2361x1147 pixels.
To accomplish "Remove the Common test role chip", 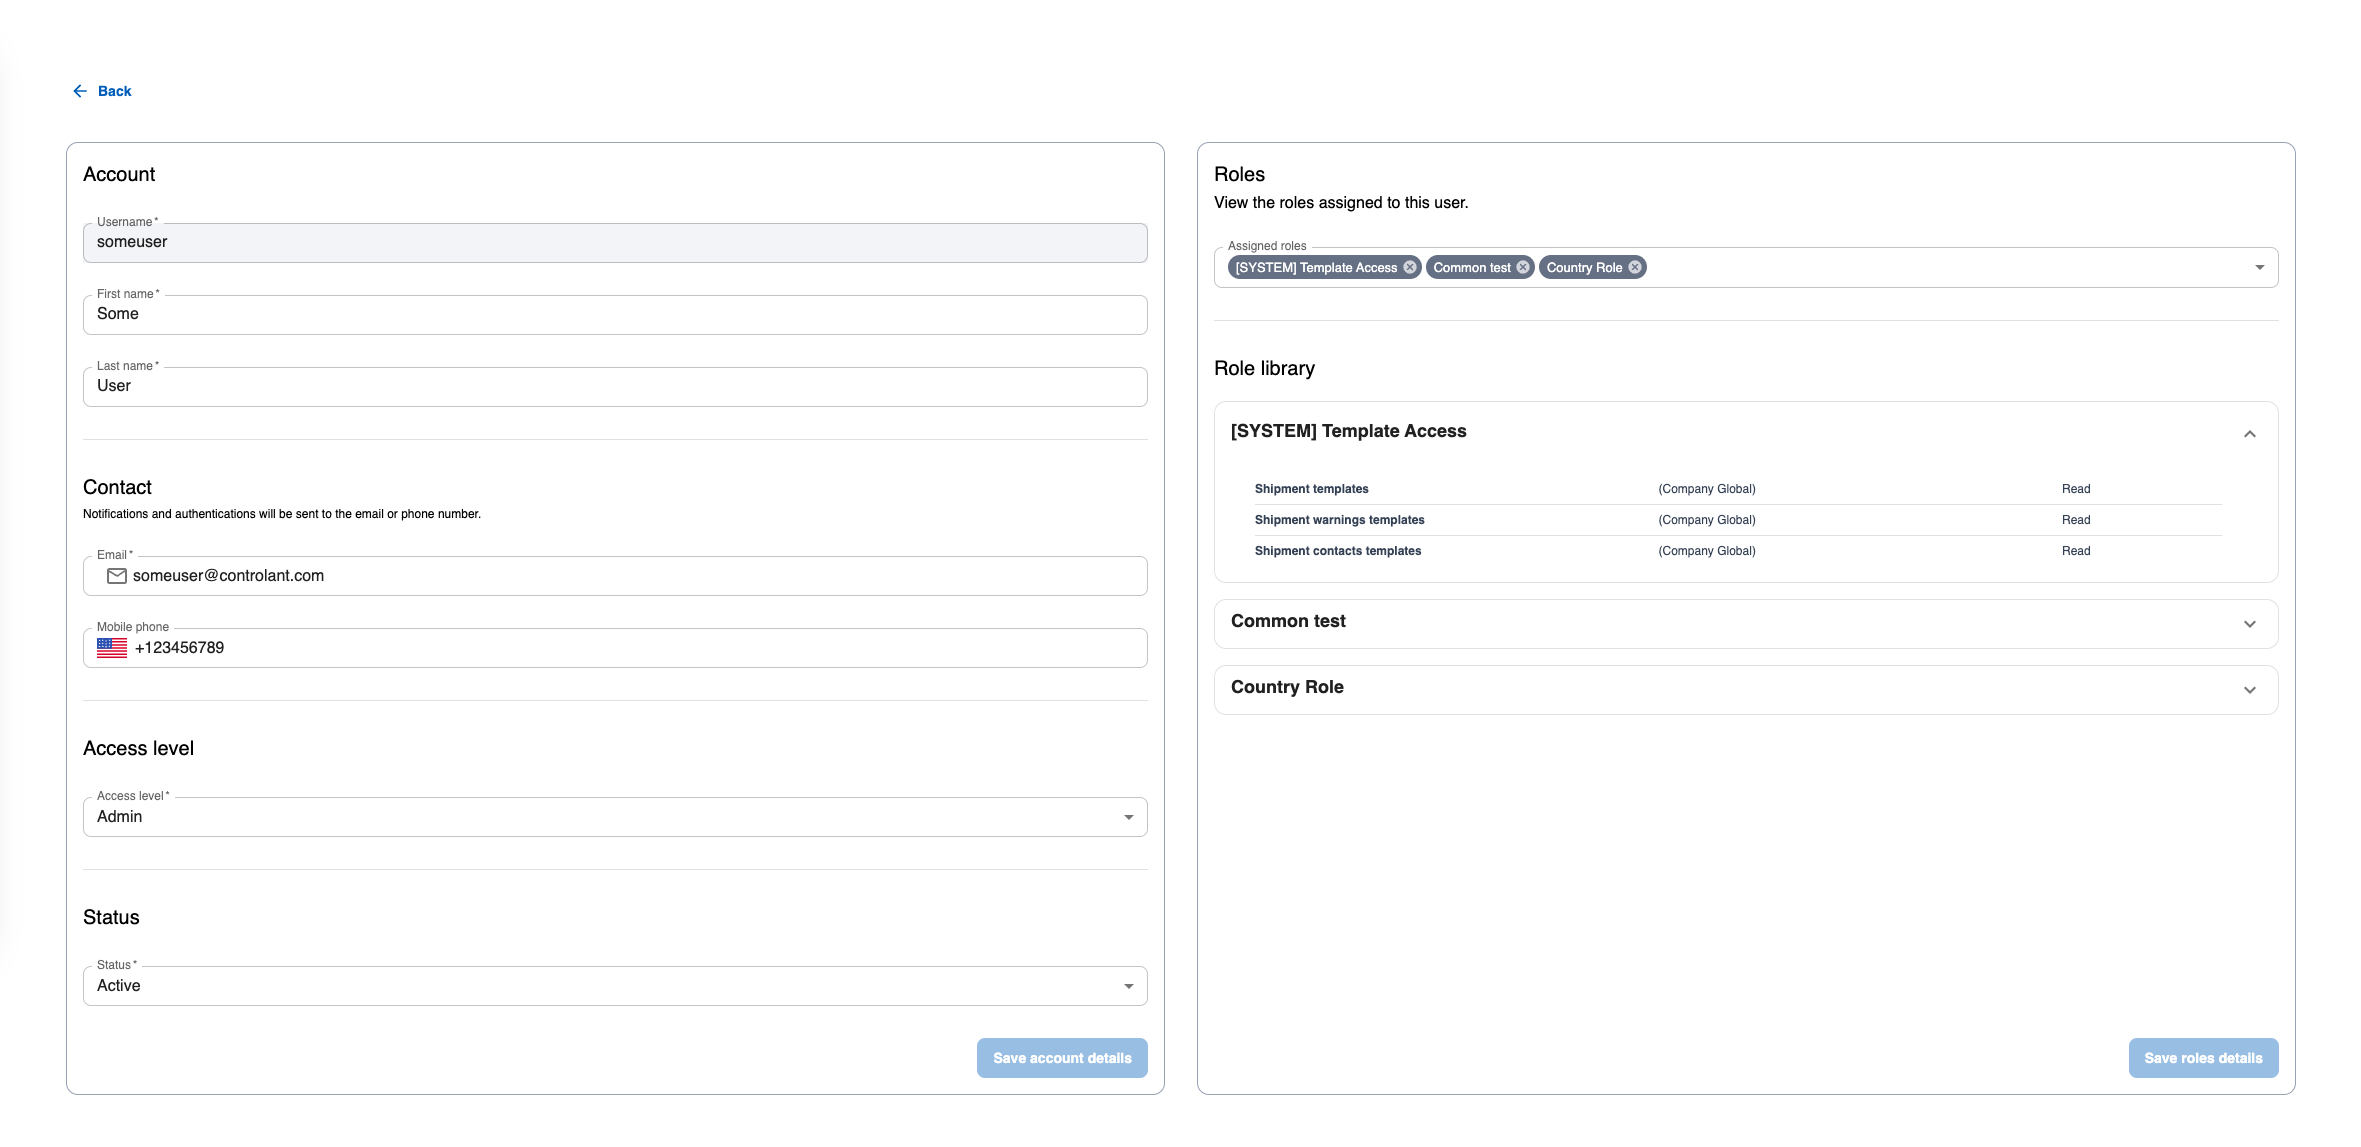I will click(1522, 267).
